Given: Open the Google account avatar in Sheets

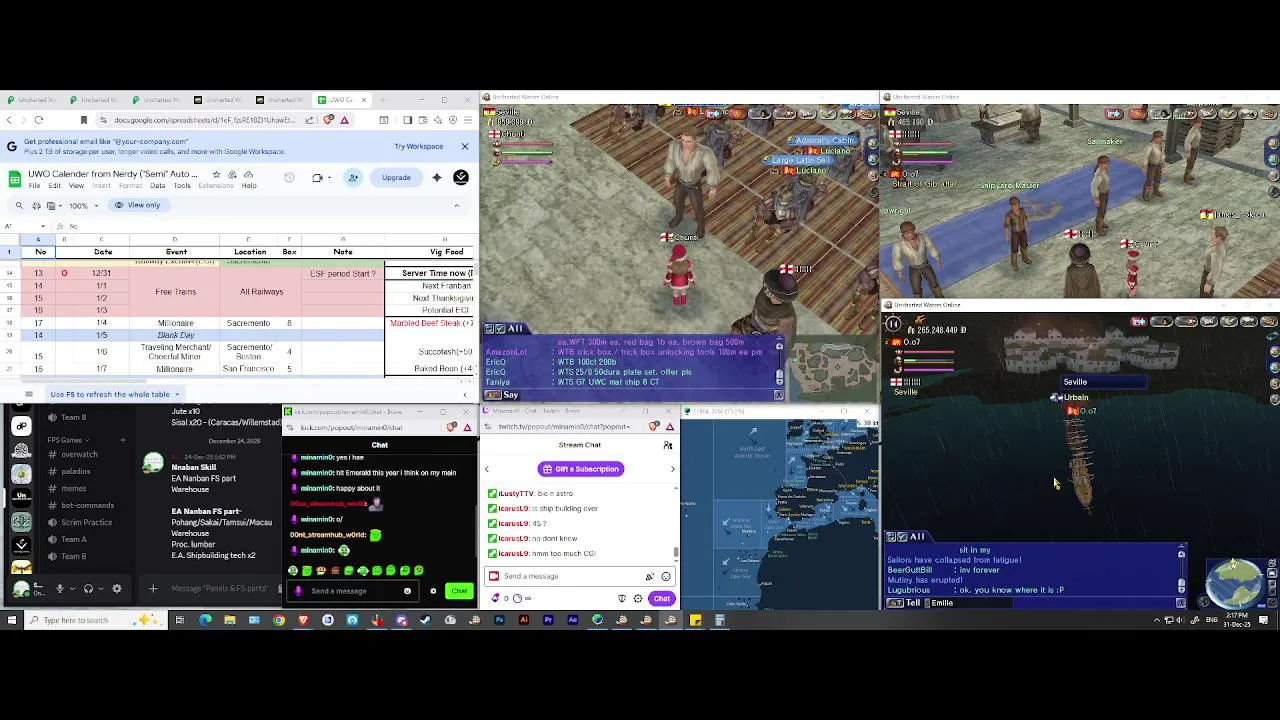Looking at the screenshot, I should tap(461, 178).
